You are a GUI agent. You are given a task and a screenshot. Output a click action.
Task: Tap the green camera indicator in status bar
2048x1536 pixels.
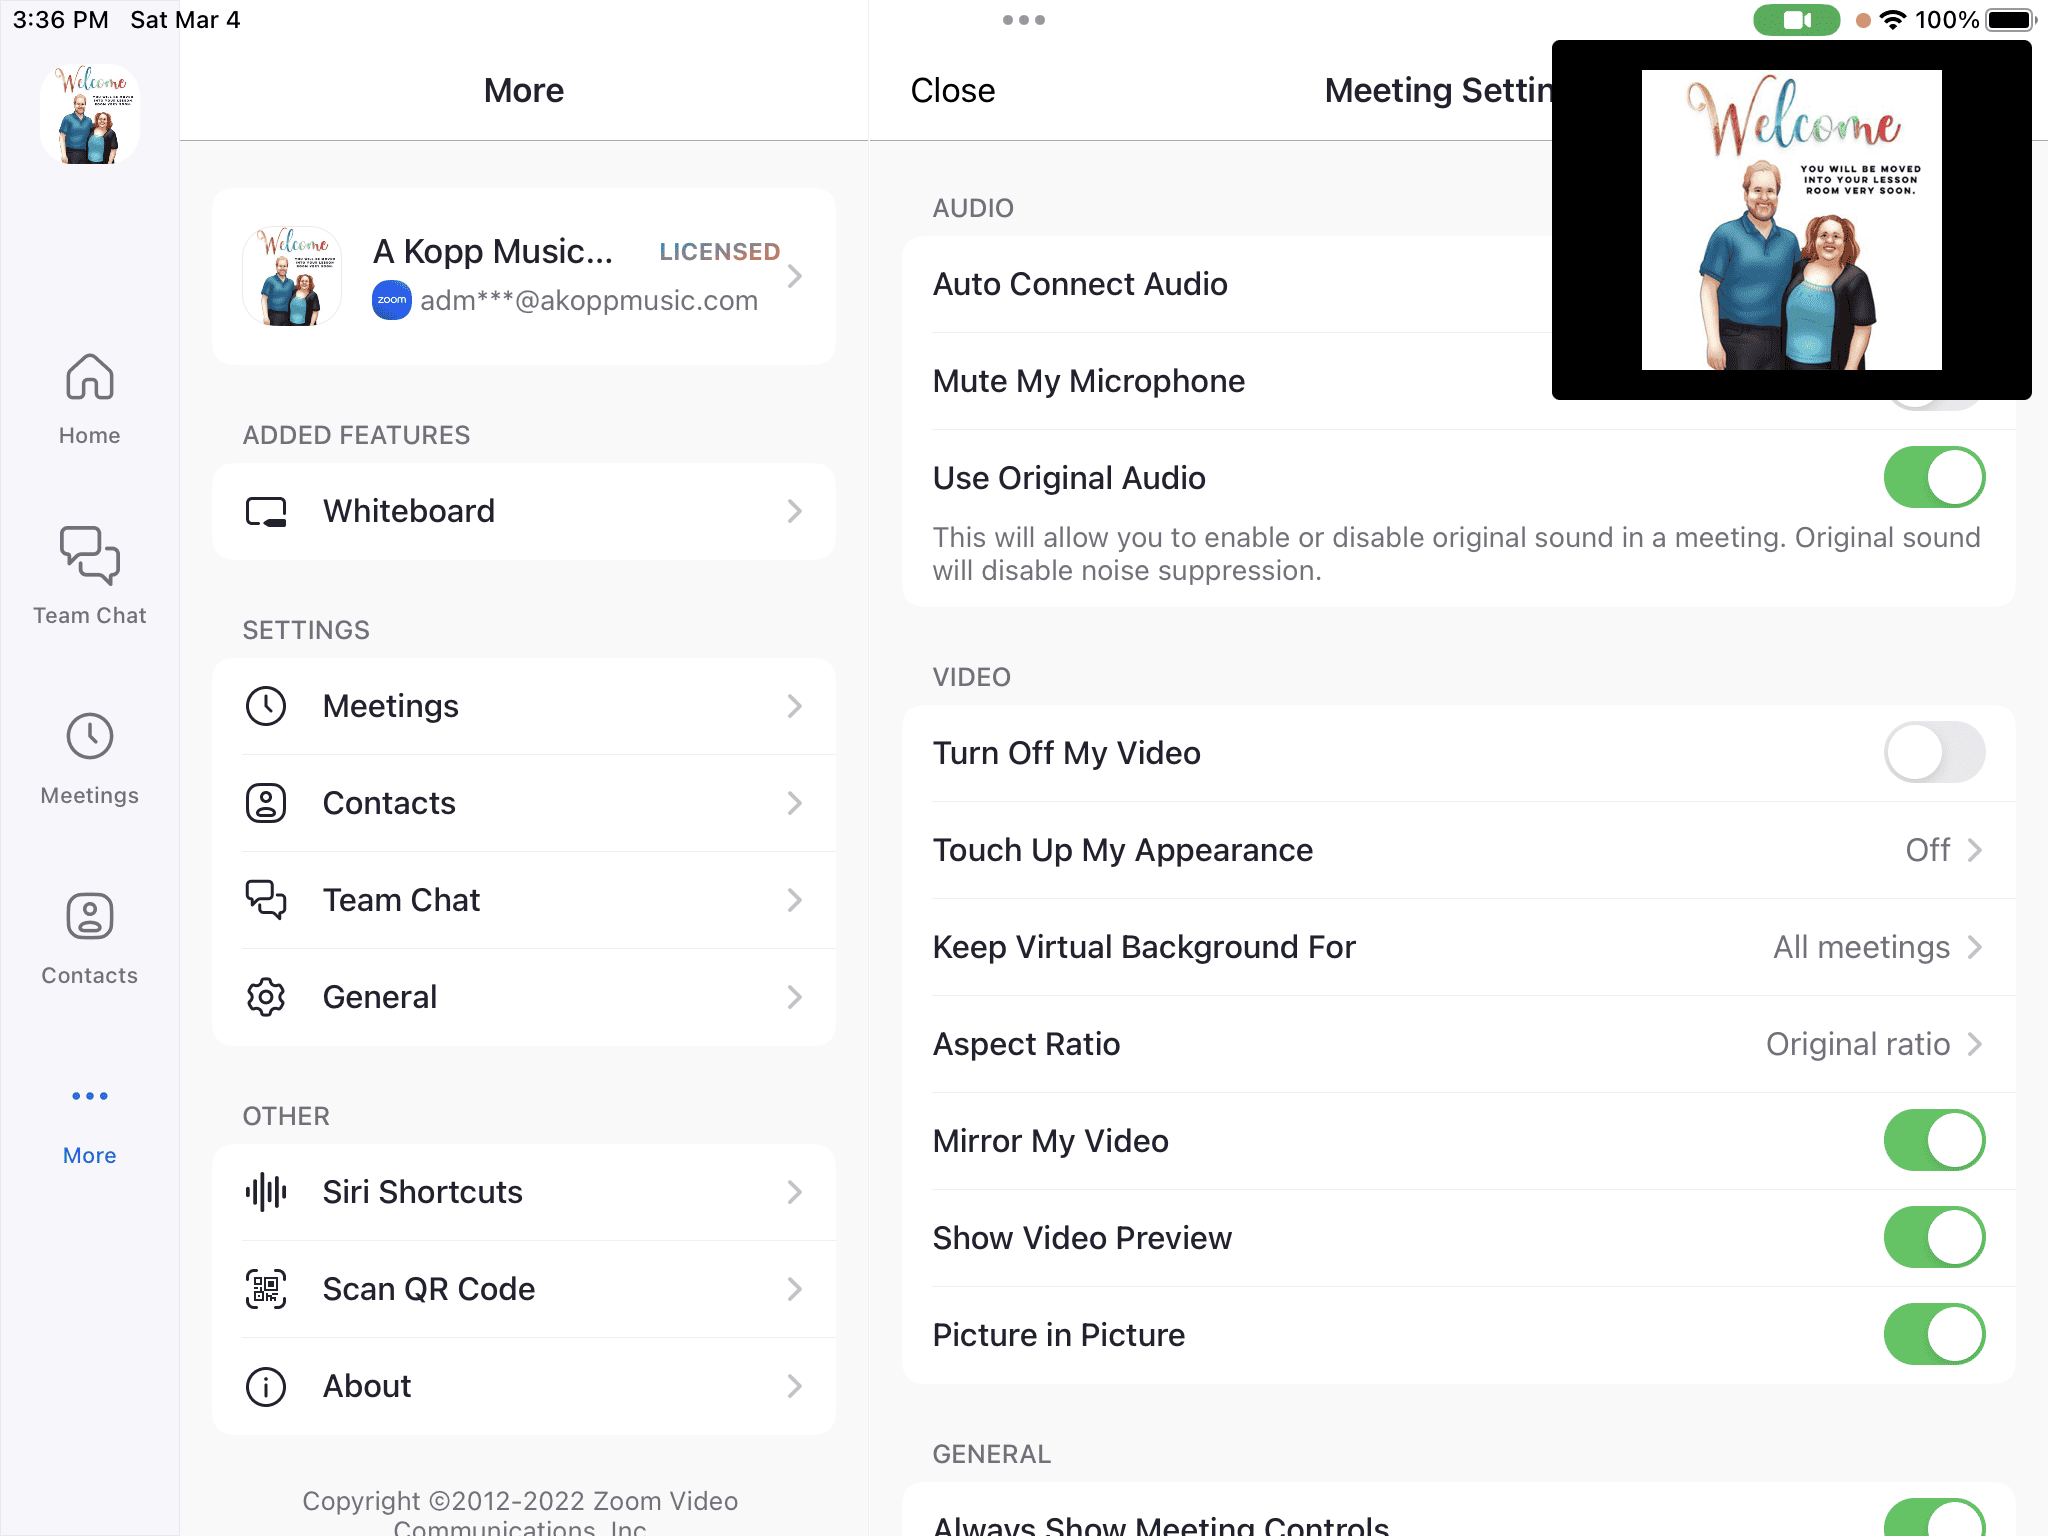click(x=1796, y=20)
